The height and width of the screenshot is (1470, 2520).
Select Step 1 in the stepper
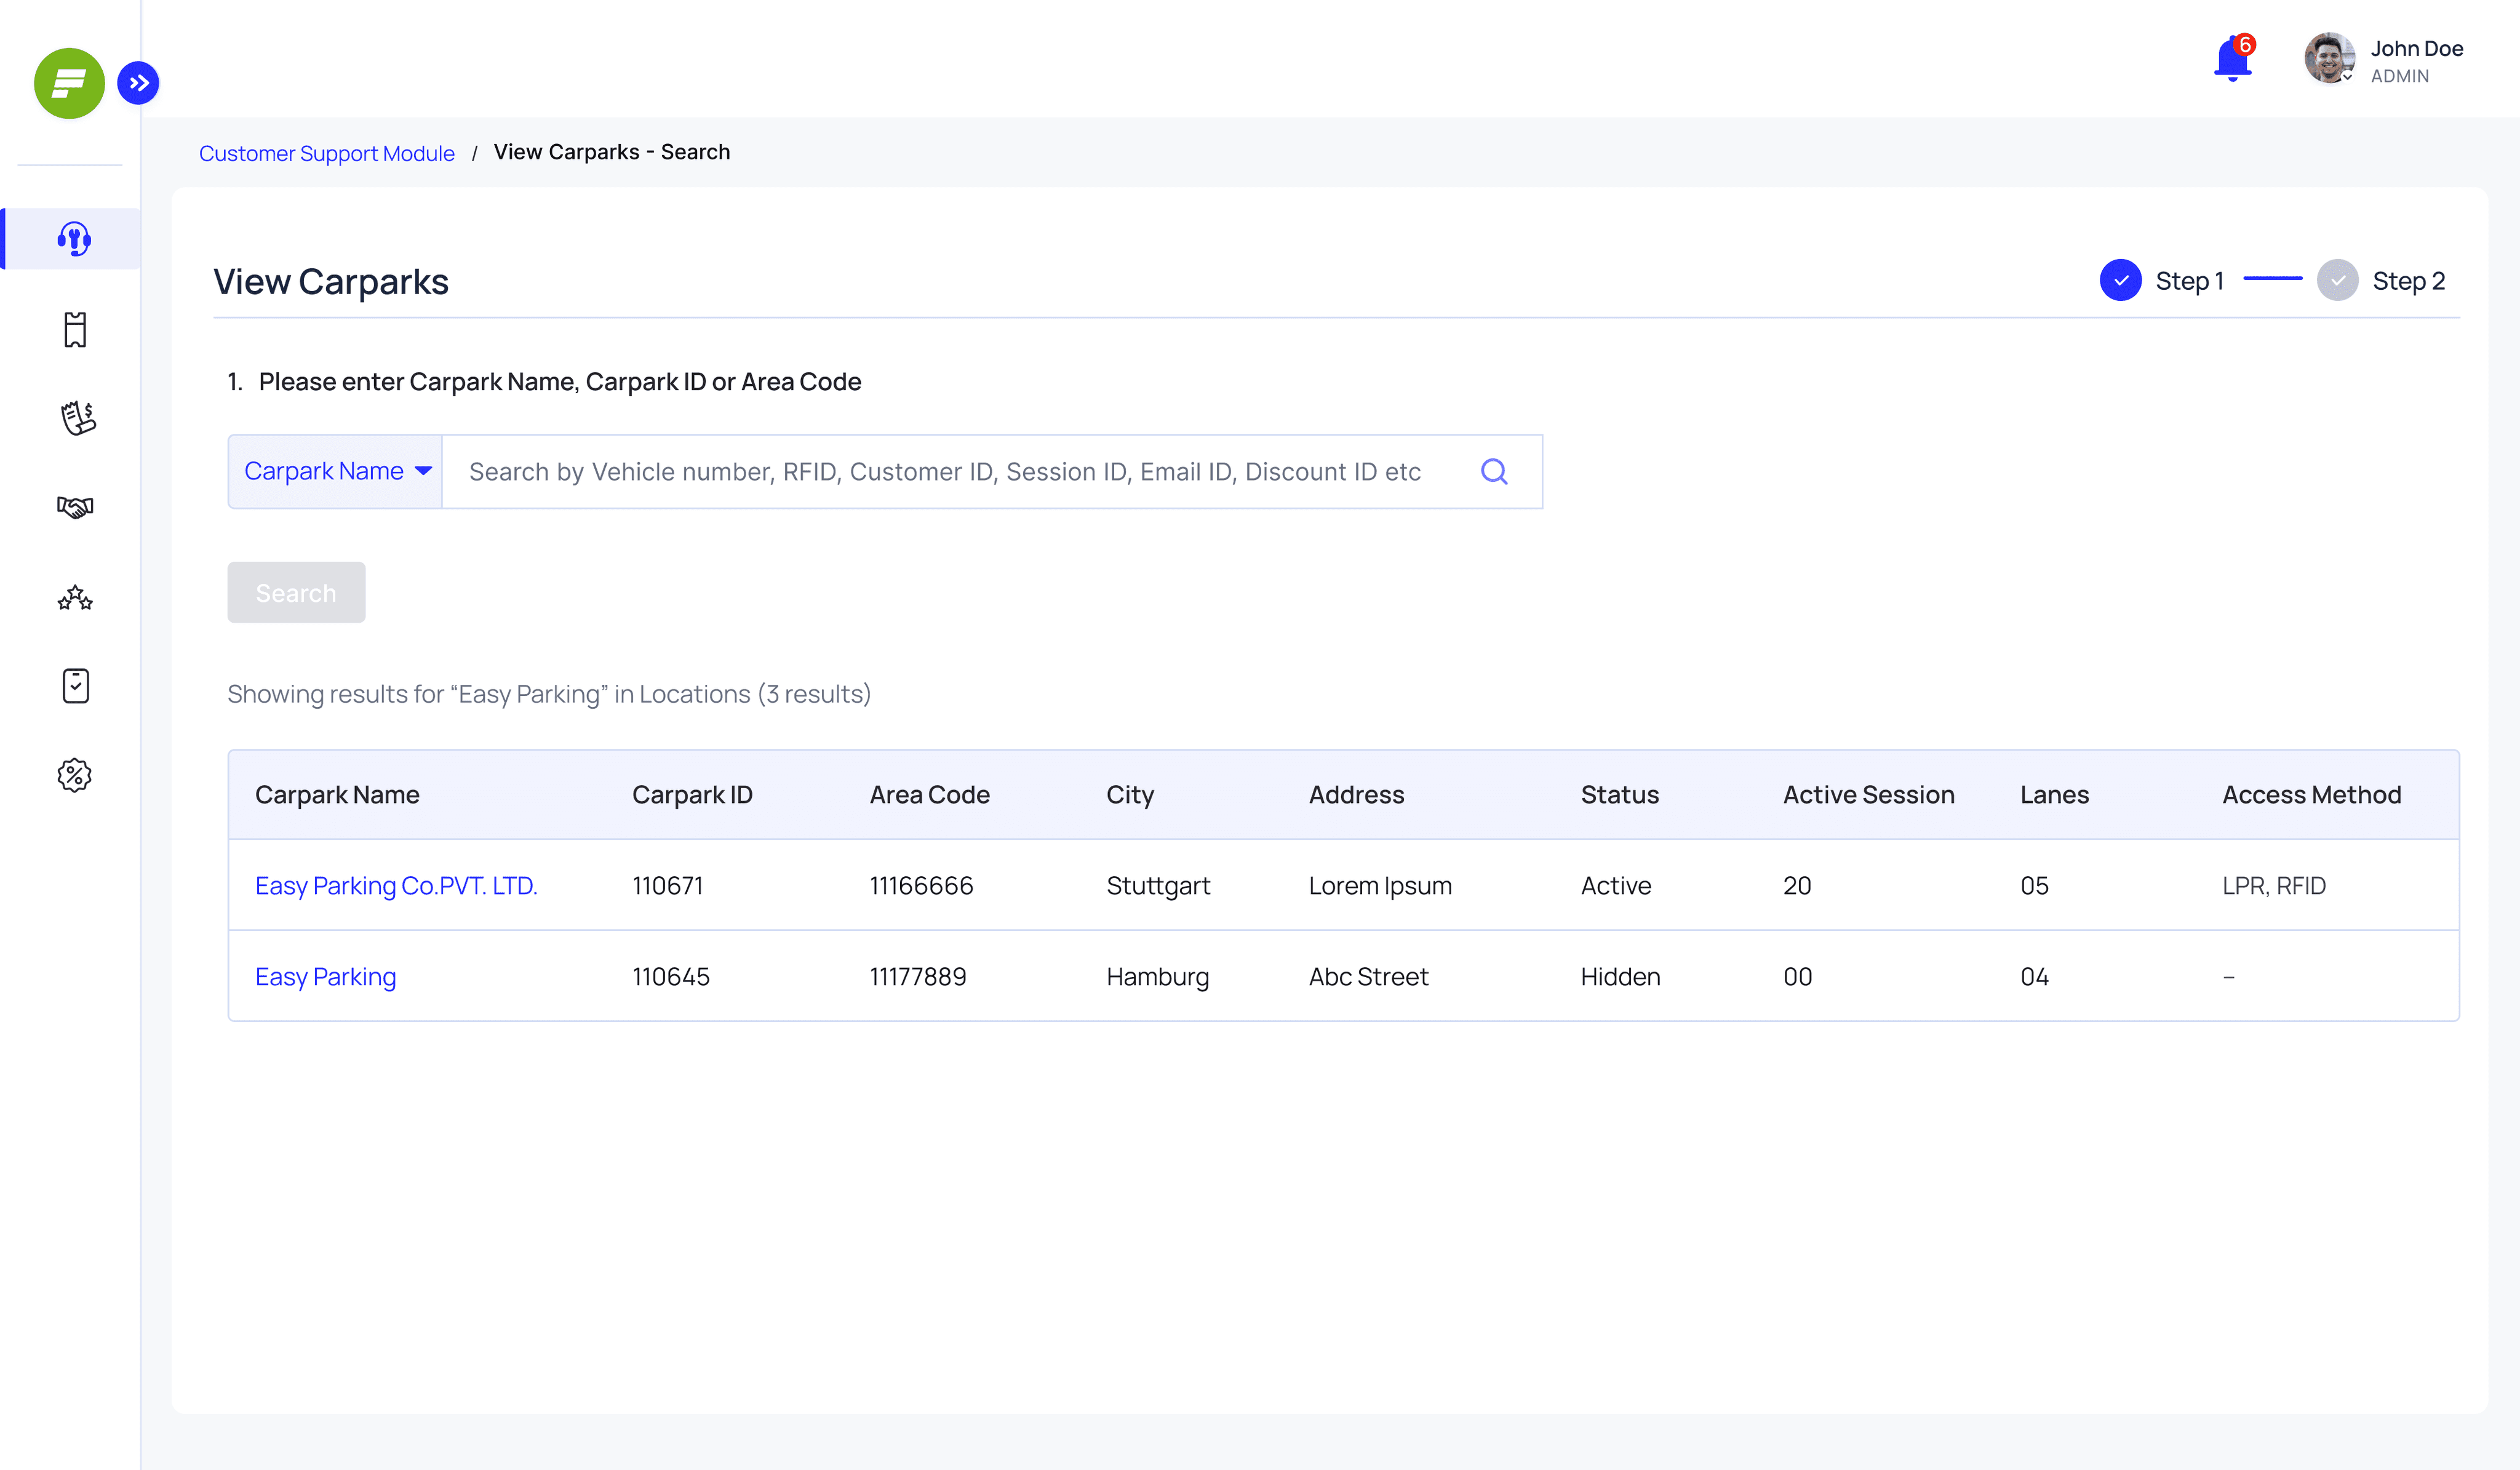tap(2161, 281)
